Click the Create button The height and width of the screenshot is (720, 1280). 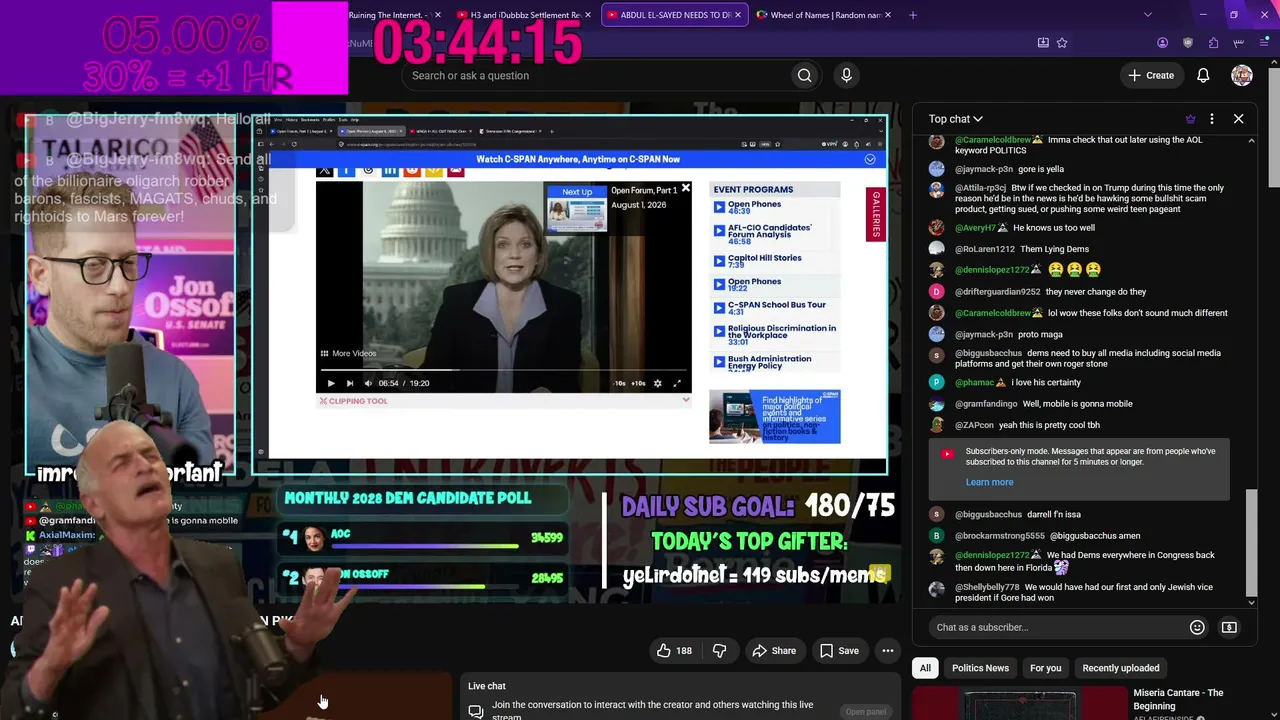1150,75
